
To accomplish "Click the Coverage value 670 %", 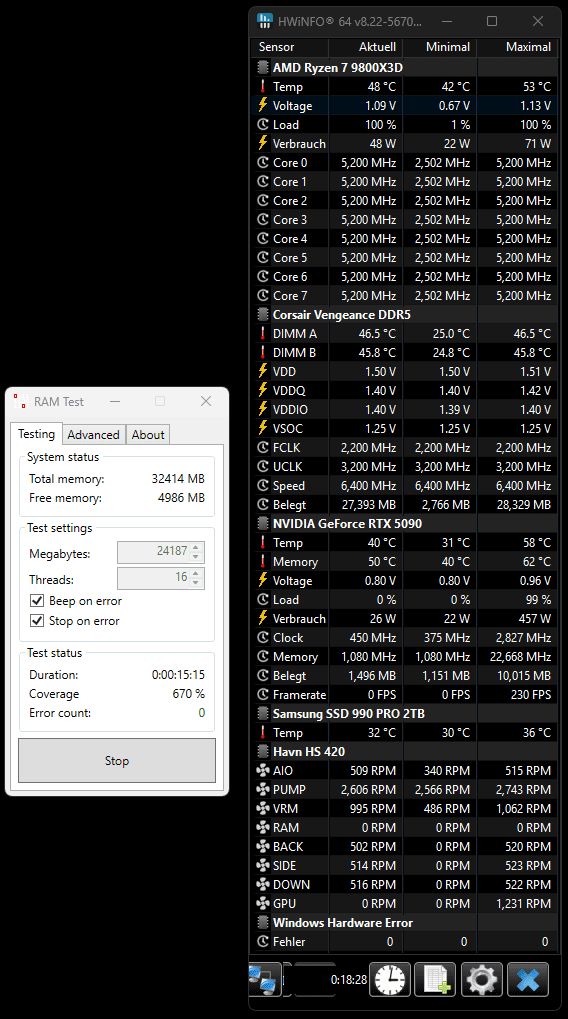I will 188,694.
